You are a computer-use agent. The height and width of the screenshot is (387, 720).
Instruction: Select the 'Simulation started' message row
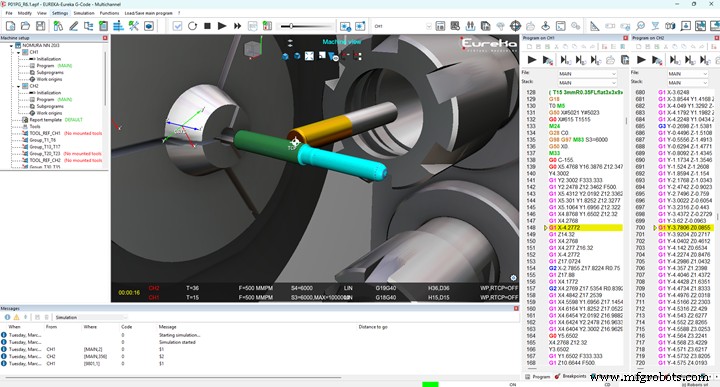pyautogui.click(x=177, y=342)
